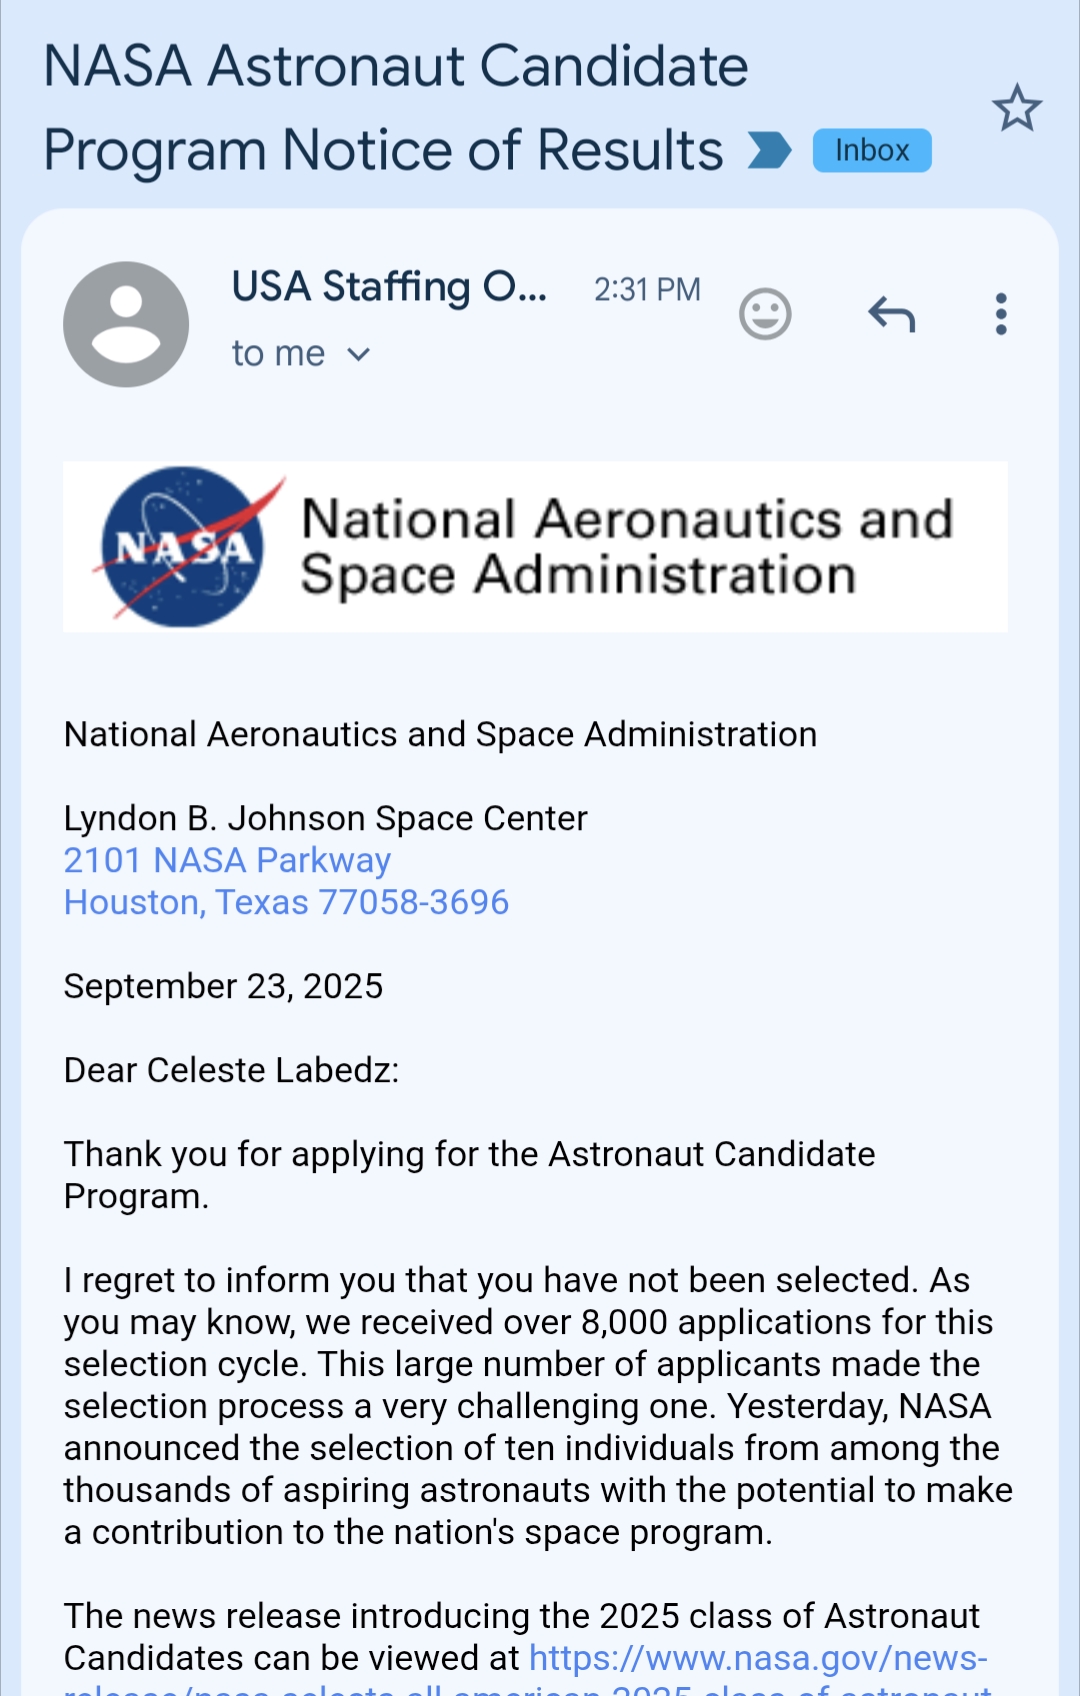Image resolution: width=1080 pixels, height=1696 pixels.
Task: Tap the round NASA meatball logo
Action: [x=183, y=547]
